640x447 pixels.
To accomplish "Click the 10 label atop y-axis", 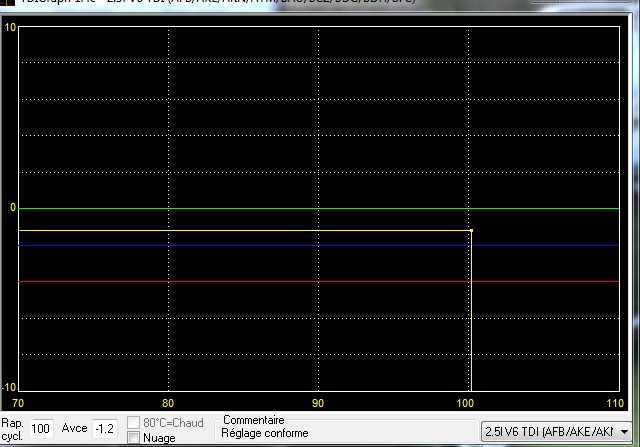I will 10,27.
